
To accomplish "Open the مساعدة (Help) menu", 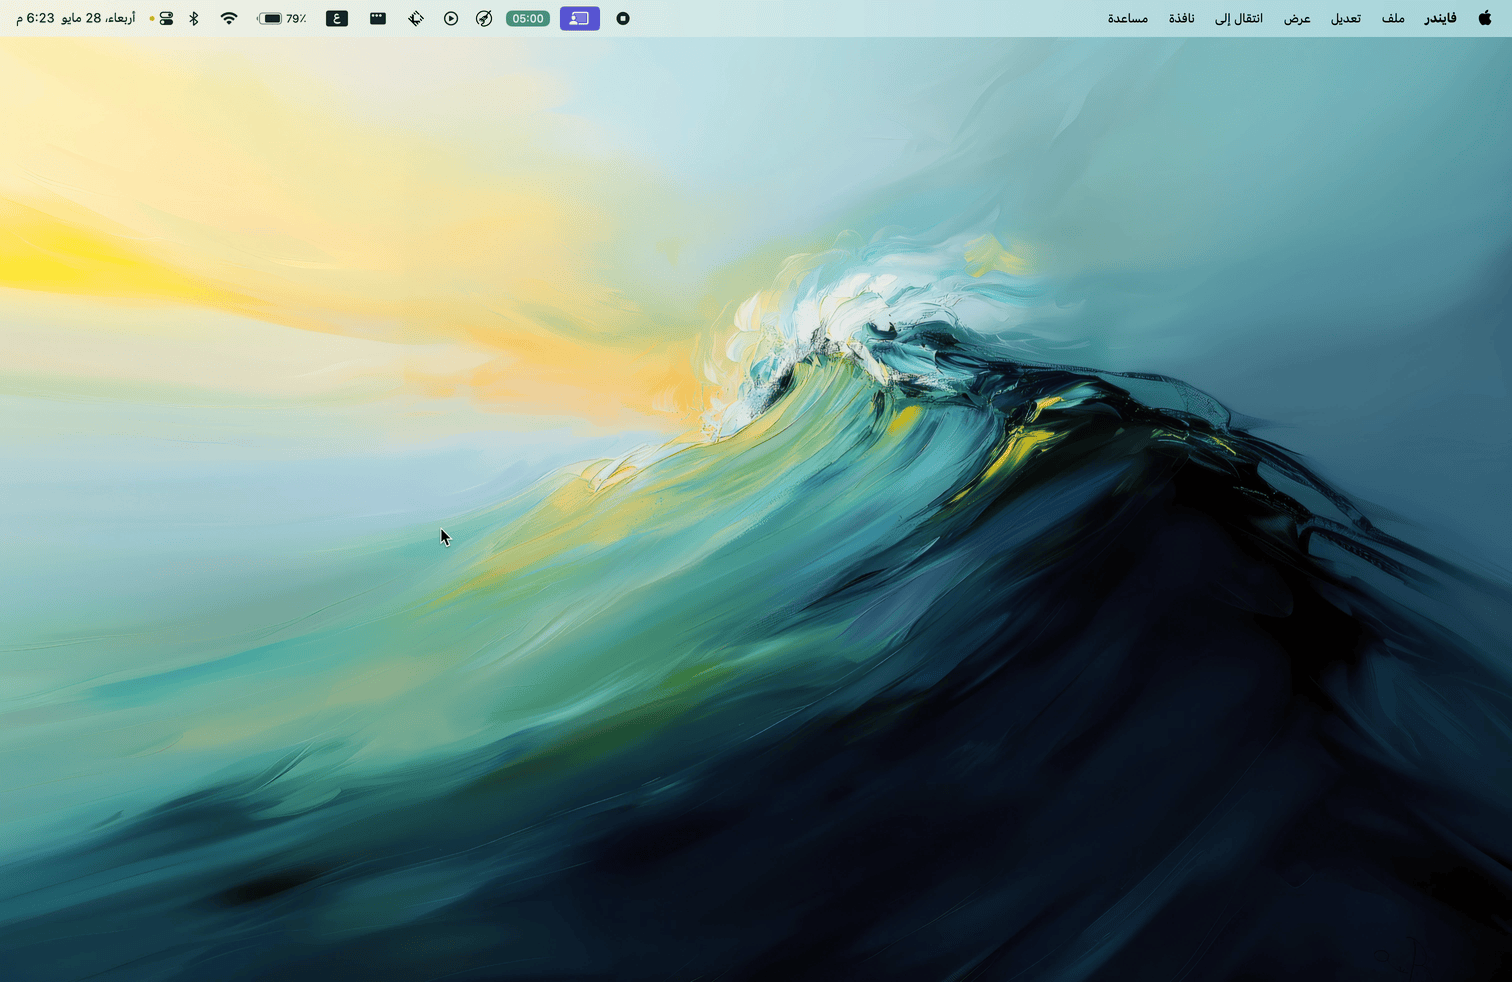I will (x=1127, y=18).
